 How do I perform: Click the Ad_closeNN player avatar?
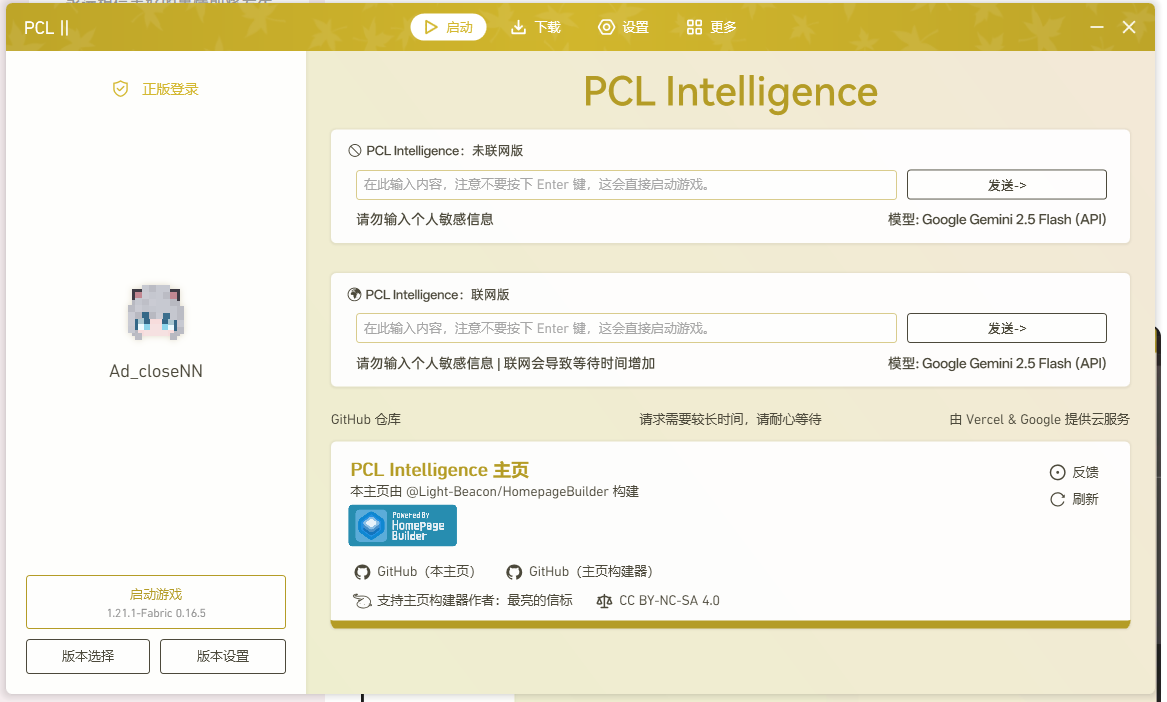tap(155, 314)
